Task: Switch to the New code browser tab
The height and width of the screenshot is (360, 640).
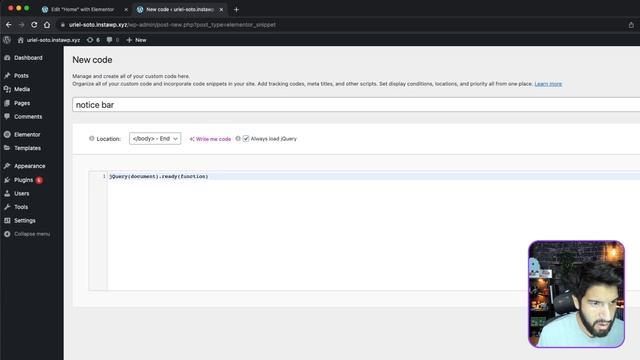Action: pyautogui.click(x=180, y=9)
